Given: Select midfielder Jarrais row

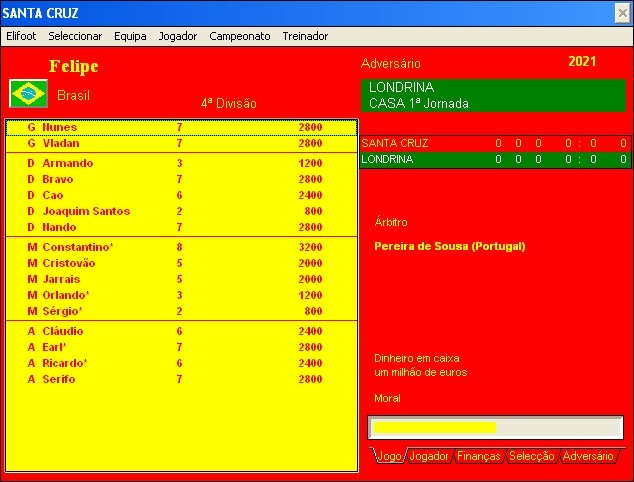Looking at the screenshot, I should [x=181, y=279].
